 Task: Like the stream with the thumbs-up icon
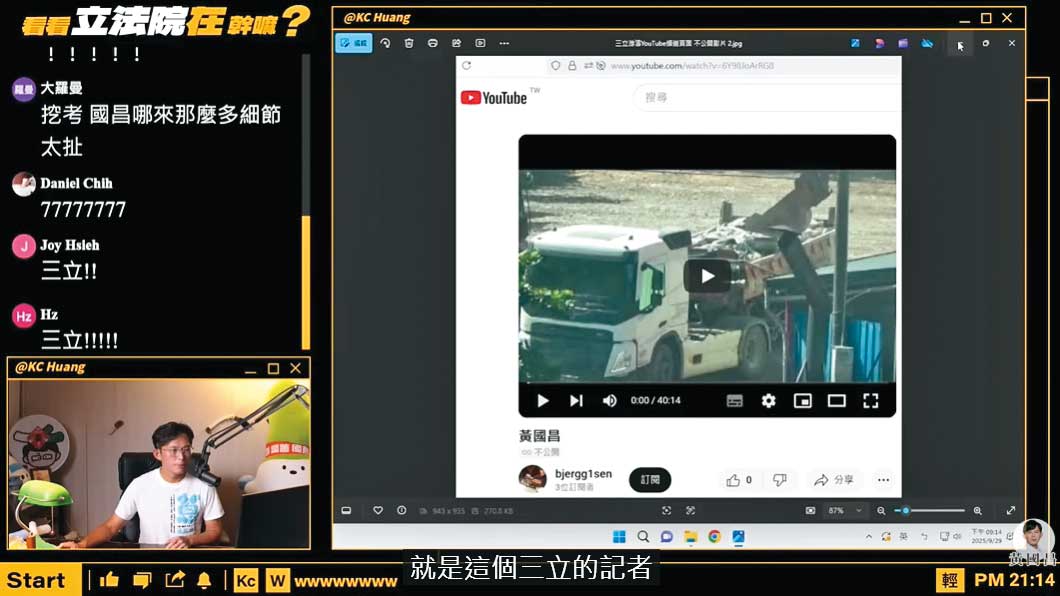(x=108, y=580)
